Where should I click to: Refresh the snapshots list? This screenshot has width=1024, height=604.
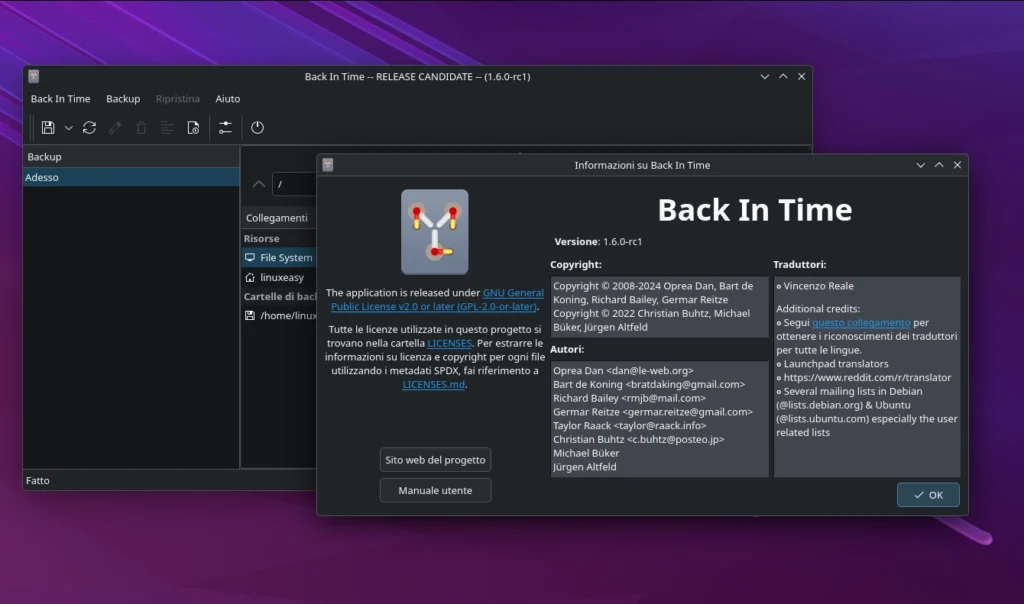[x=90, y=127]
